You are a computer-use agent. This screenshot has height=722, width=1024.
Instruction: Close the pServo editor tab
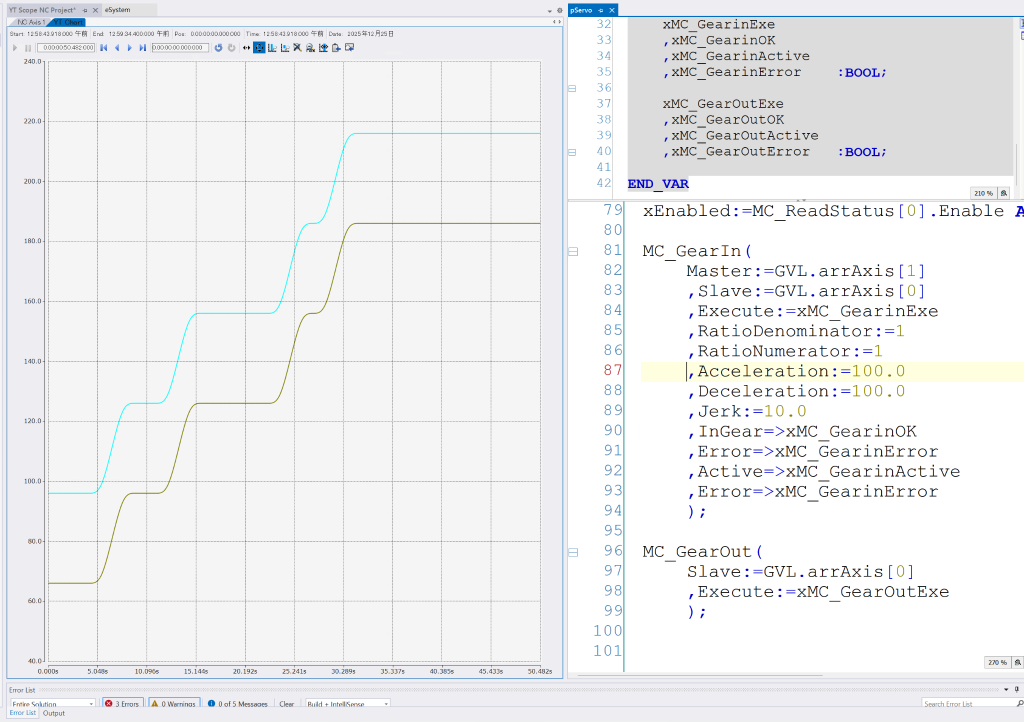tap(612, 9)
